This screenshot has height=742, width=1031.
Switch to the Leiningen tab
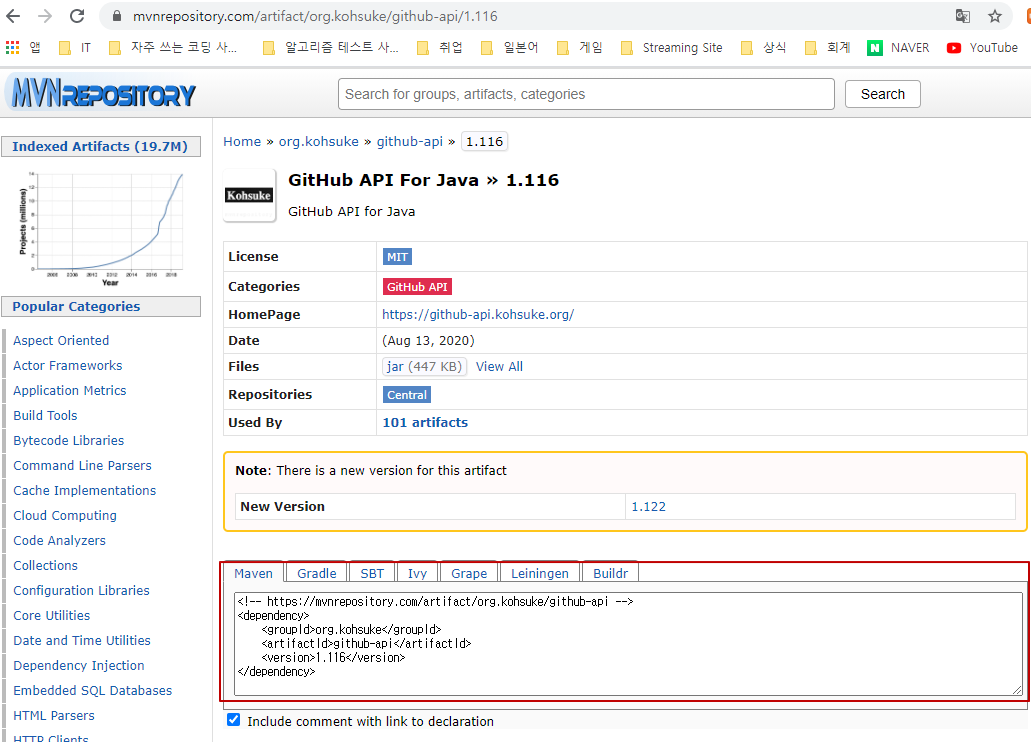(539, 573)
